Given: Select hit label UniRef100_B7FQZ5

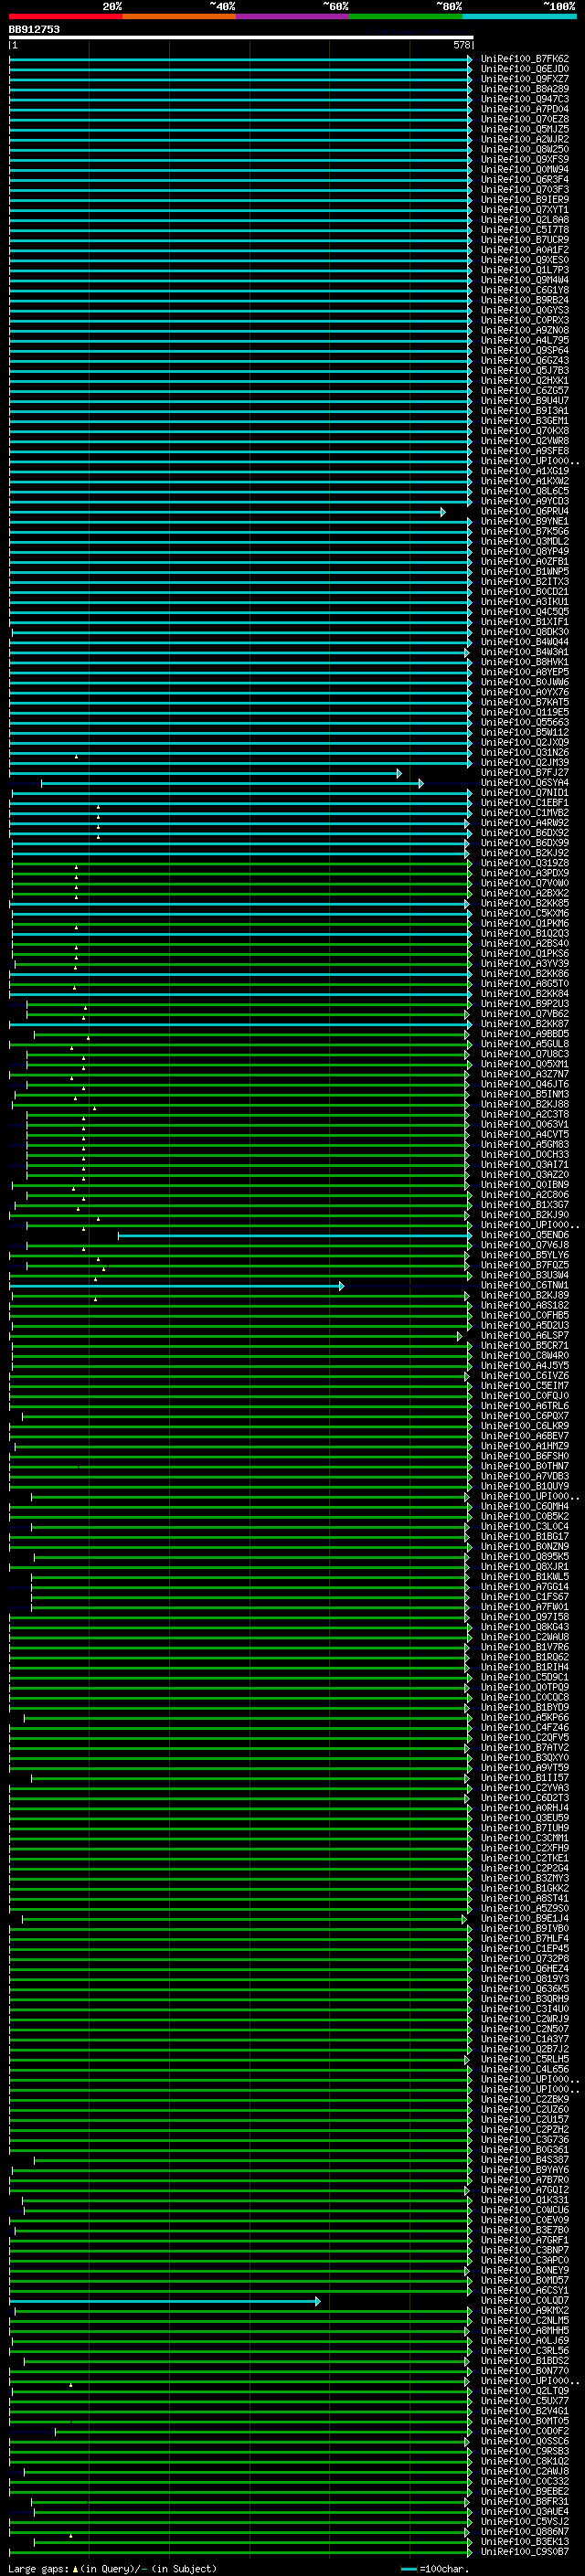Looking at the screenshot, I should tap(525, 1265).
